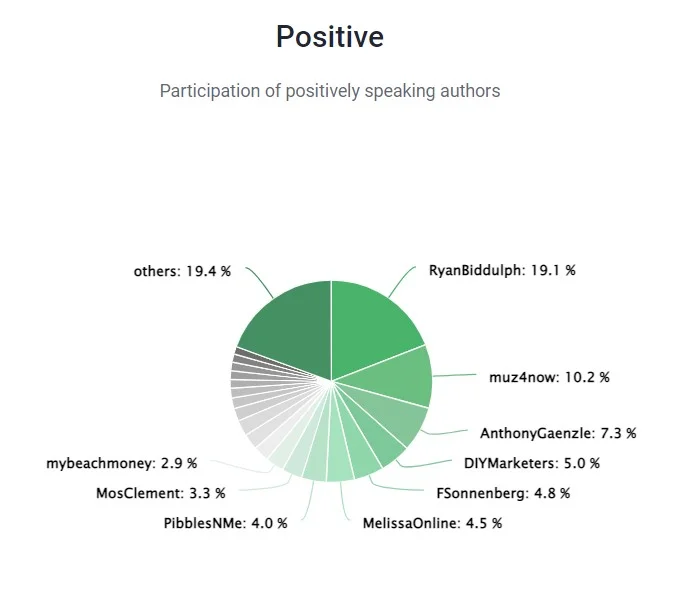Image resolution: width=673 pixels, height=605 pixels.
Task: Click the 'muz4now: 10.2 %' label
Action: (549, 377)
